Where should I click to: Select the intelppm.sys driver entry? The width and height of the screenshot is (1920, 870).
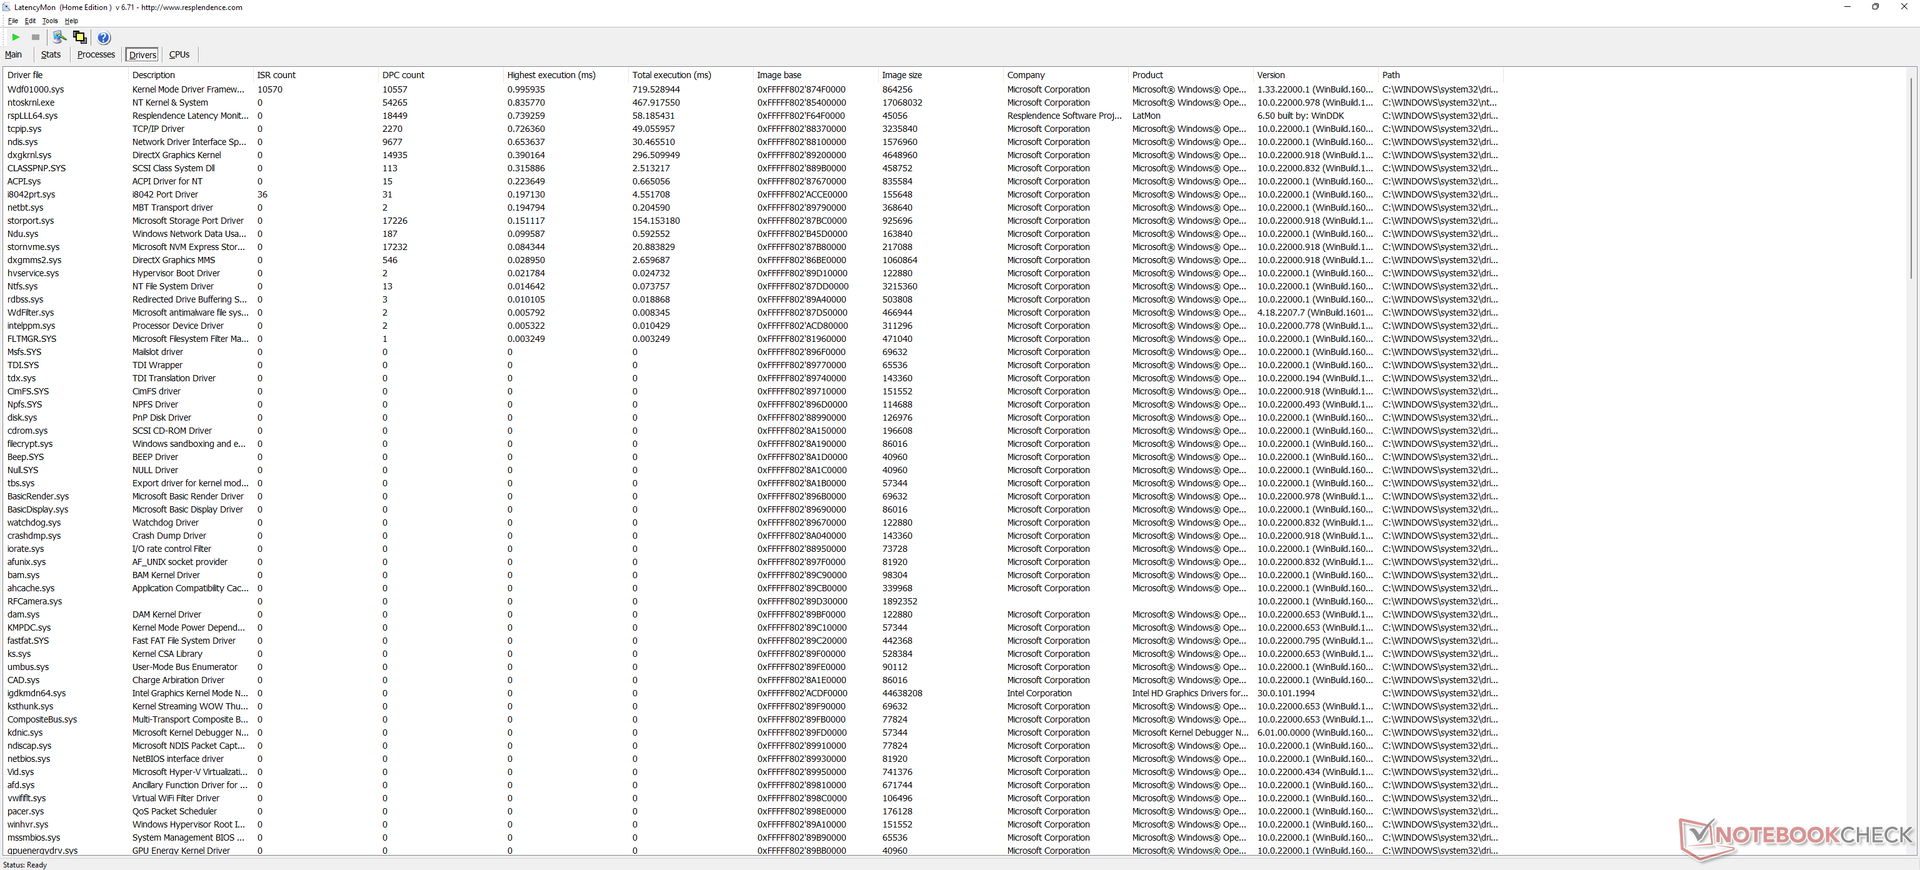(x=31, y=326)
